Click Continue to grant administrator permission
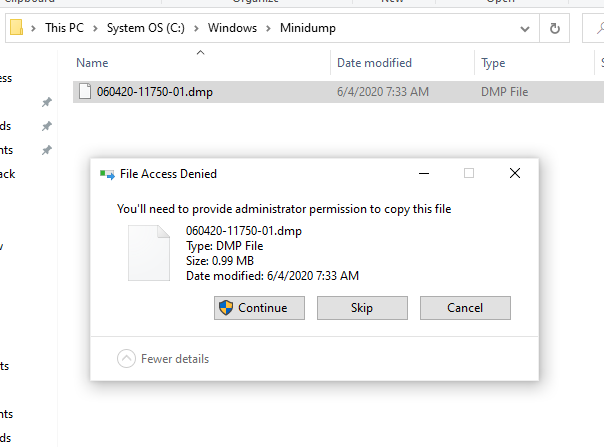Screen dimensions: 604x447 pos(259,308)
